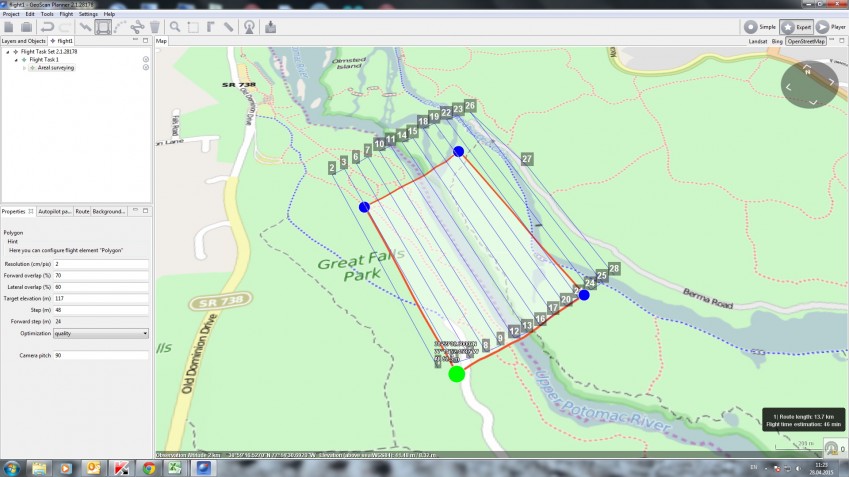Screen dimensions: 849x477
Task: Collapse the Flight Task 1 tree node
Action: point(16,60)
